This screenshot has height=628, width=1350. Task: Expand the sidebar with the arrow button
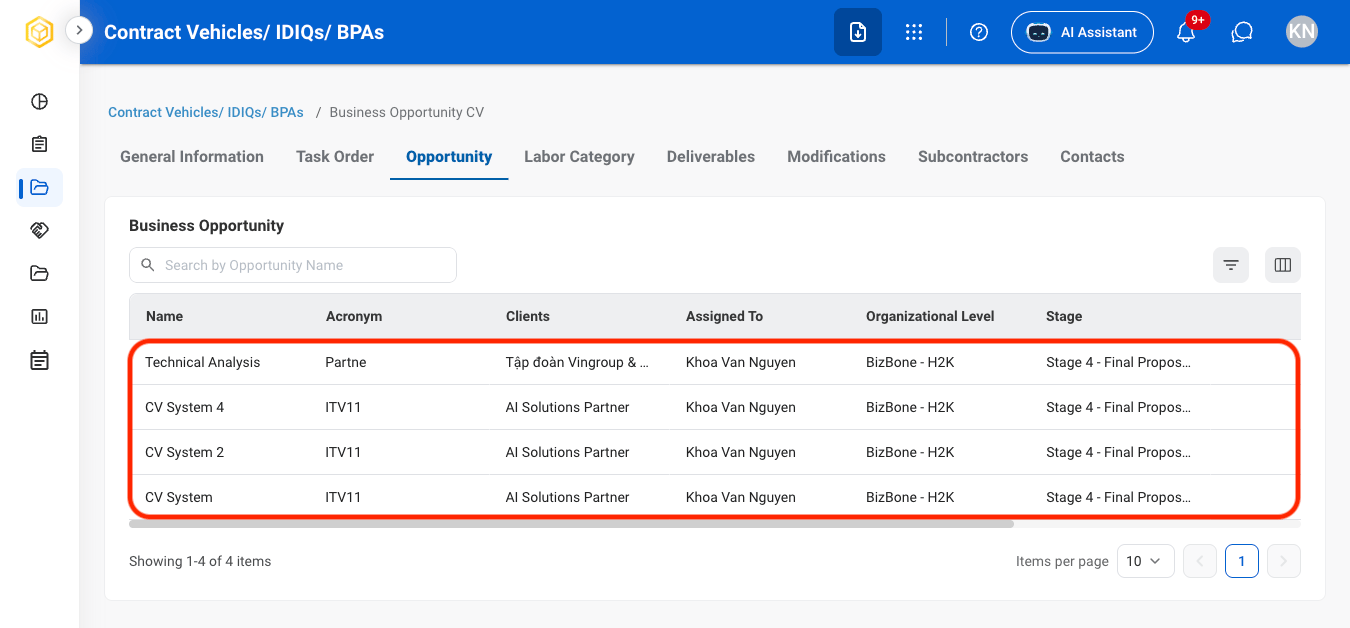[79, 31]
